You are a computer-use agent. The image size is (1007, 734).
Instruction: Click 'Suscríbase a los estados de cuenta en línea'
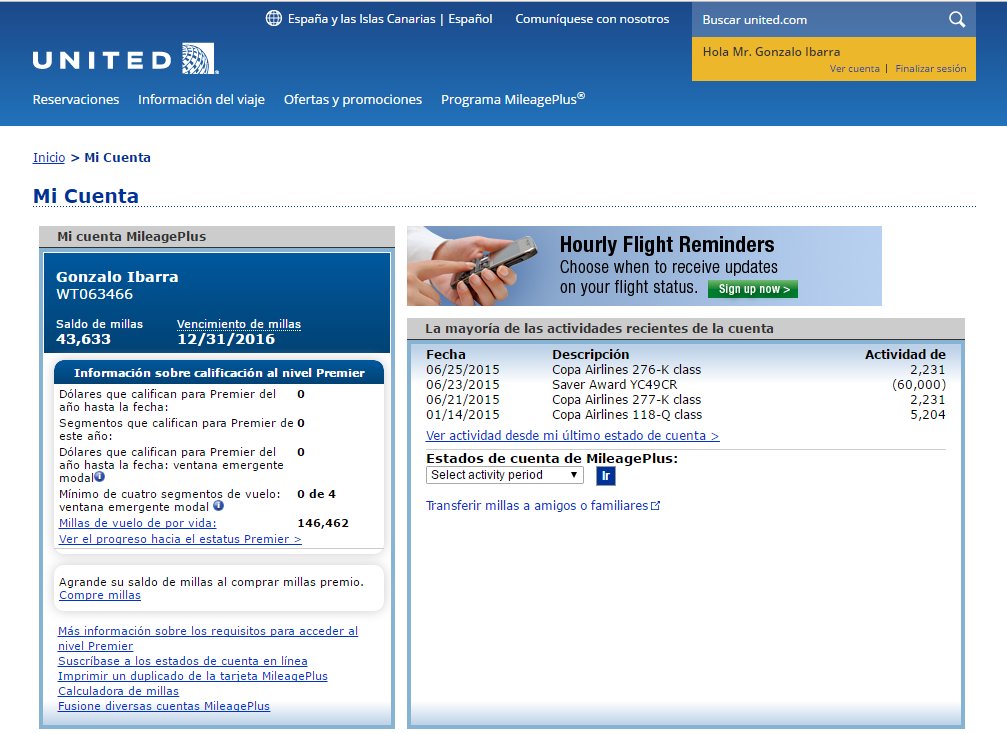(x=182, y=661)
